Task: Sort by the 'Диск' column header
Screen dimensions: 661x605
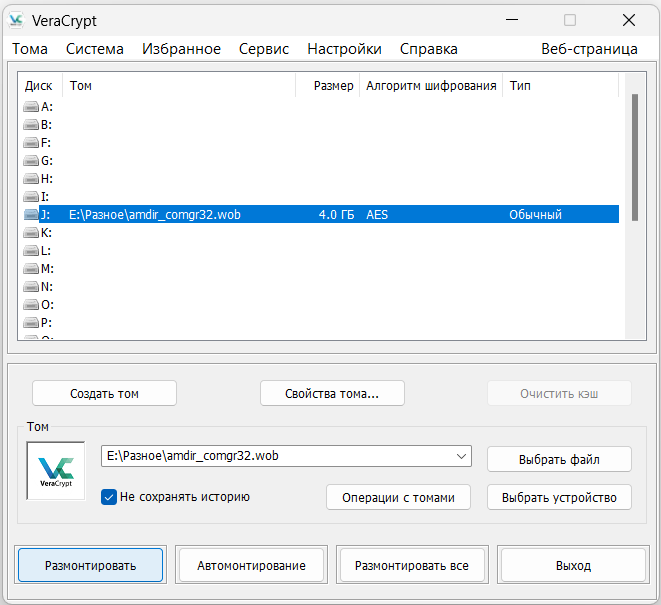Action: click(x=40, y=86)
